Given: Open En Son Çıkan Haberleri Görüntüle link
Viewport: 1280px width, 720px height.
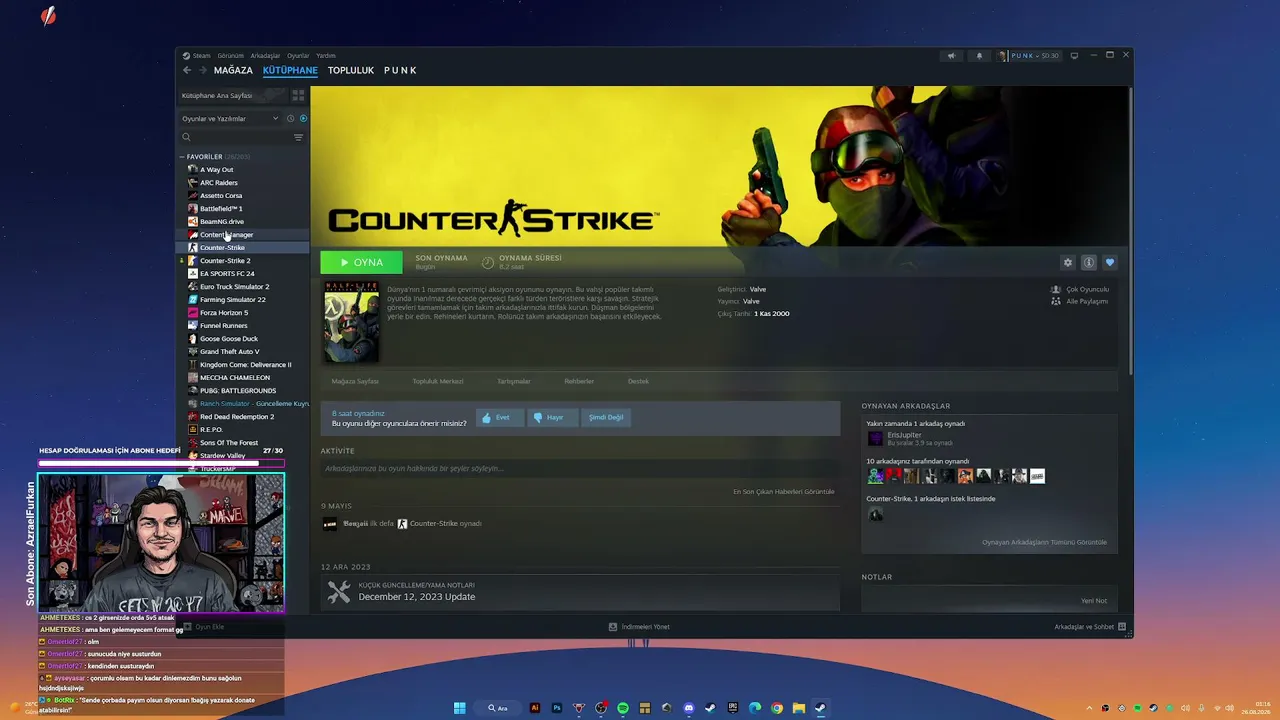Looking at the screenshot, I should click(x=784, y=492).
